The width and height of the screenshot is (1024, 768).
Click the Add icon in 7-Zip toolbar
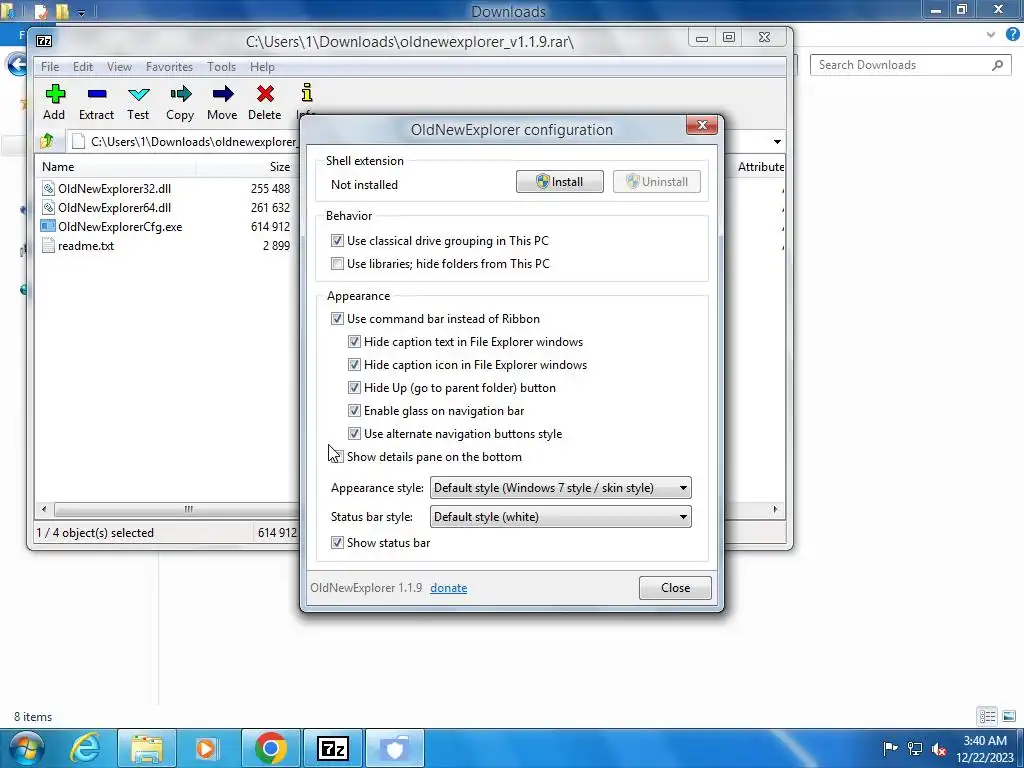point(55,94)
